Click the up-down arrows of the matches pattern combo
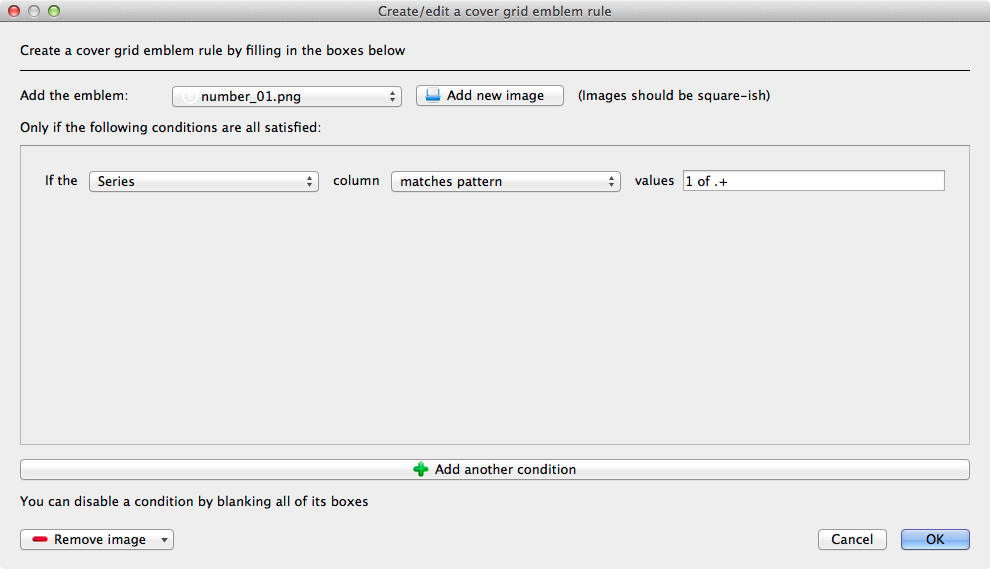The width and height of the screenshot is (990, 569). (612, 182)
